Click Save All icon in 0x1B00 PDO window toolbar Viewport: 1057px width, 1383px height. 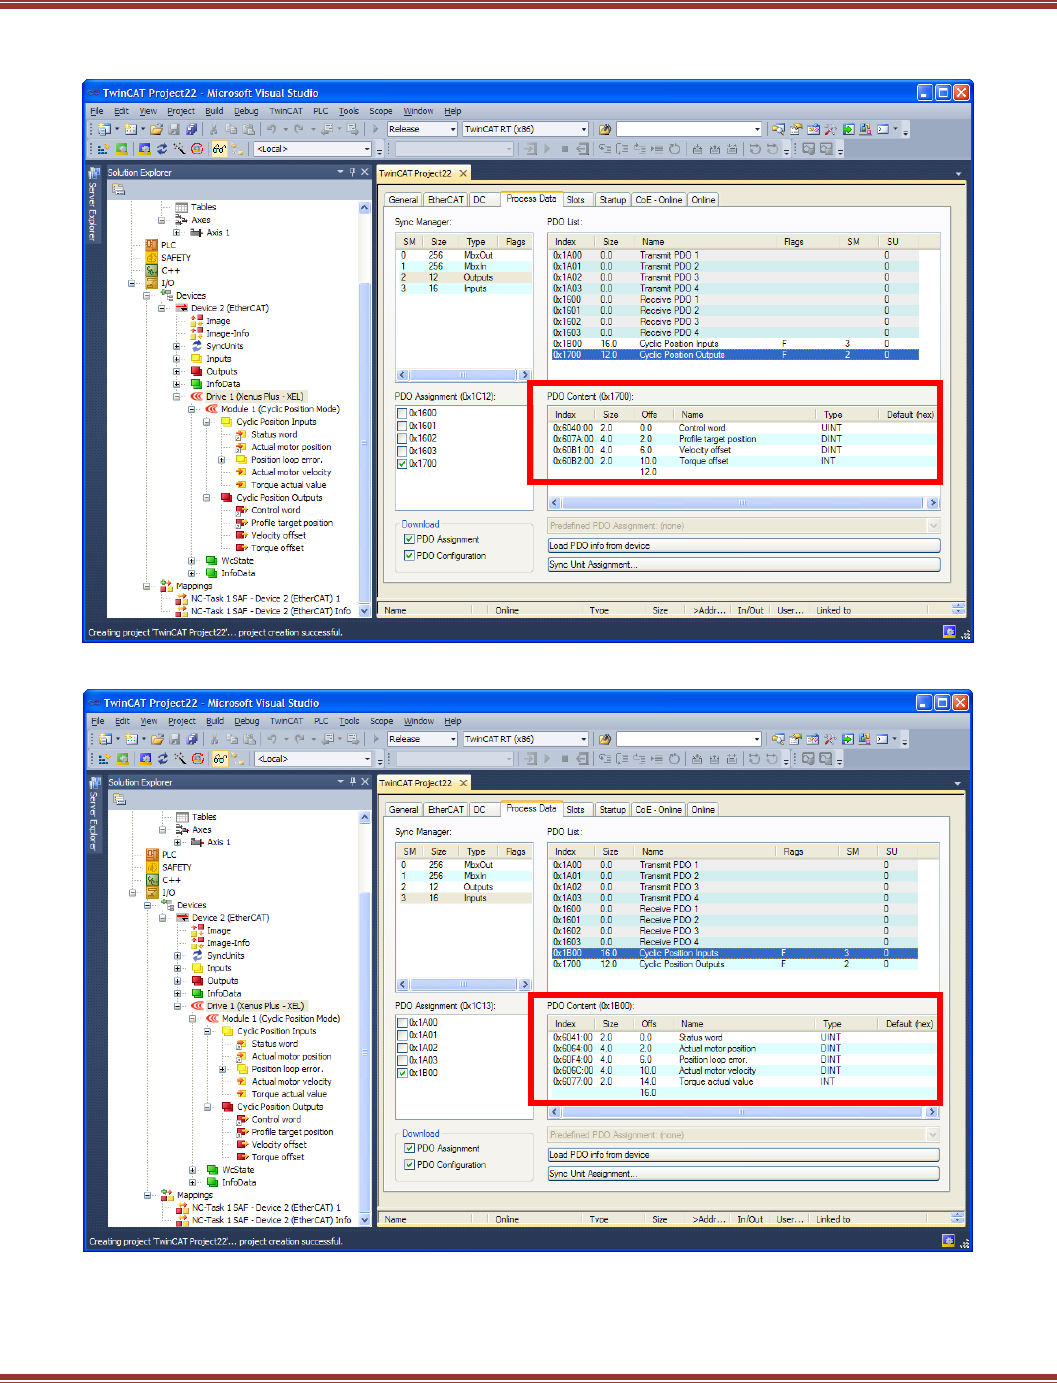click(x=192, y=739)
